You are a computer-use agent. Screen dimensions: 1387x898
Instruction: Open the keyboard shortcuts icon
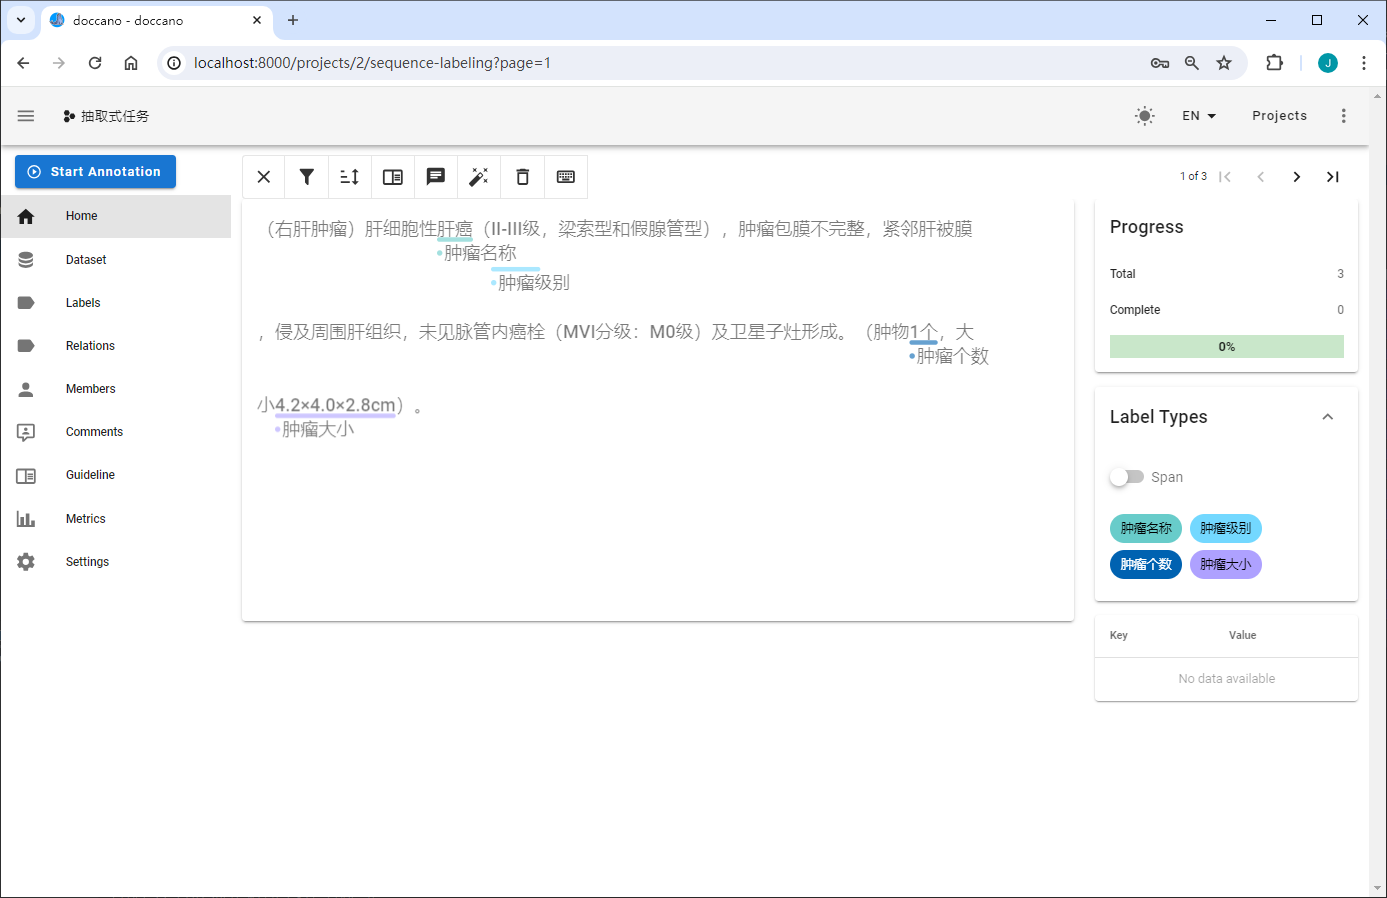[x=566, y=177]
